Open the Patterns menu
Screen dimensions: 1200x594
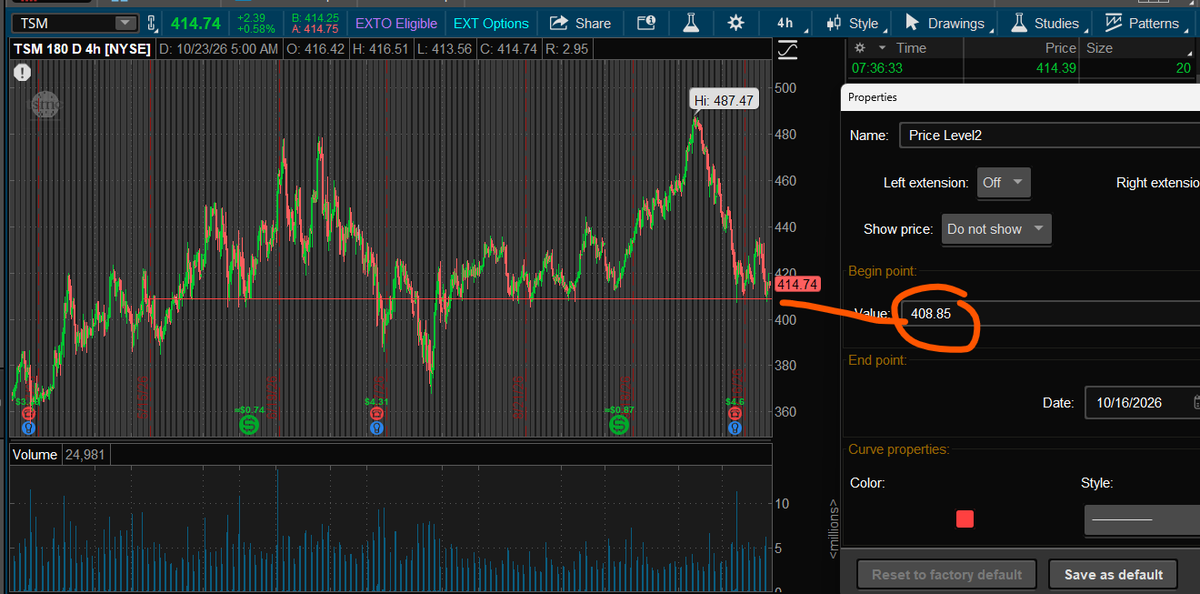click(x=1143, y=23)
